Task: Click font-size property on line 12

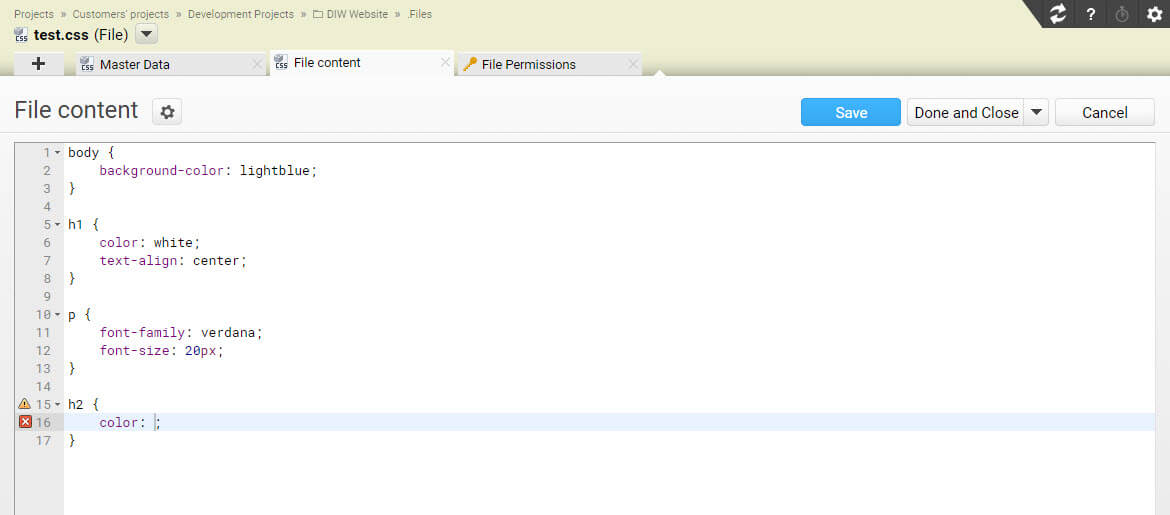Action: click(134, 350)
